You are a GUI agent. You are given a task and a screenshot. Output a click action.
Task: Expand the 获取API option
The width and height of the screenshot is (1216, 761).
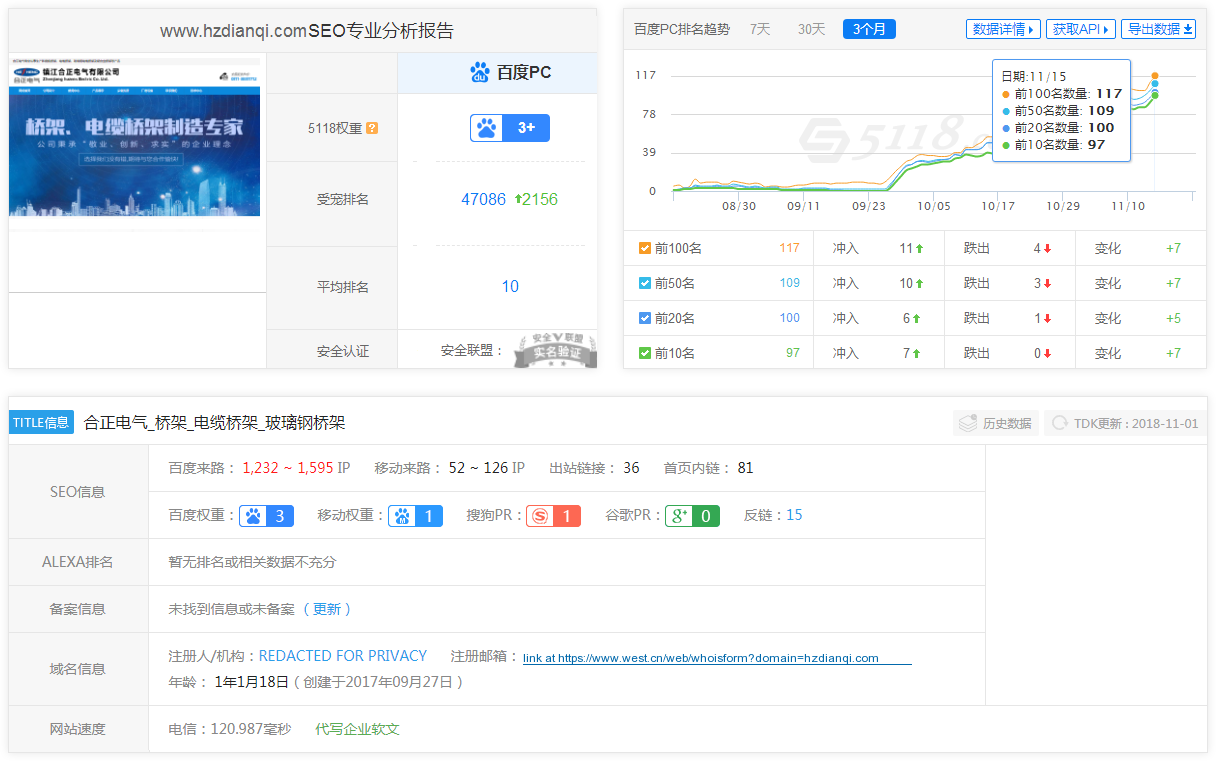click(x=1080, y=29)
